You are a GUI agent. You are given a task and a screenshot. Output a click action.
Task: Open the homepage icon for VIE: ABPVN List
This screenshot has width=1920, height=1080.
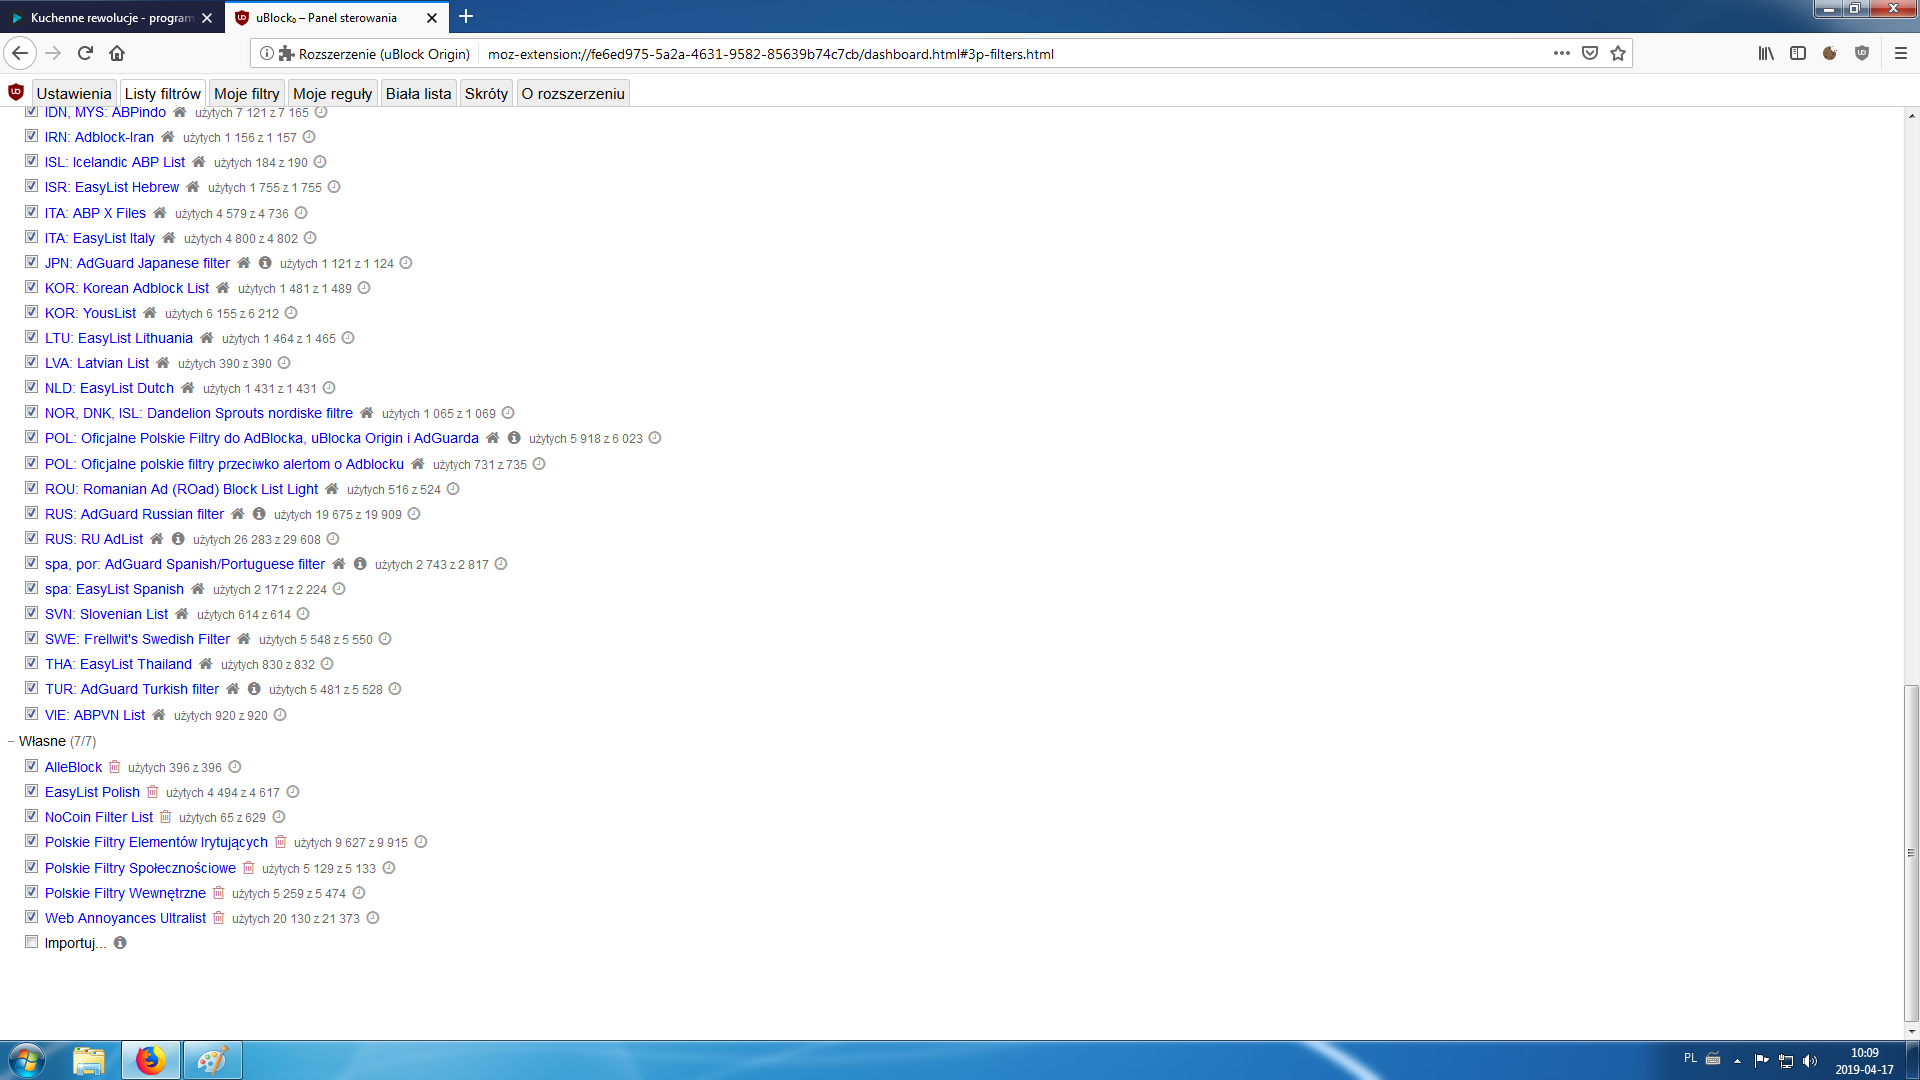pos(157,714)
